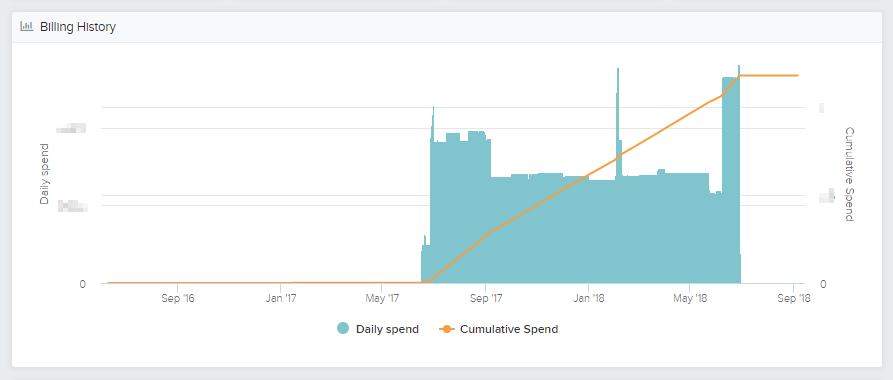Click the Sep '16 x-axis label
893x380 pixels.
point(178,298)
